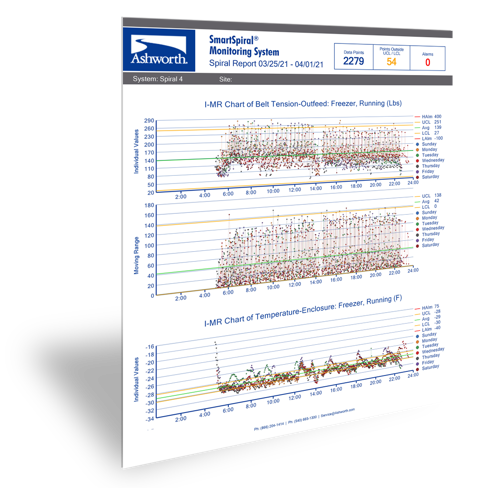Click the Alarms 0 box

[x=428, y=59]
